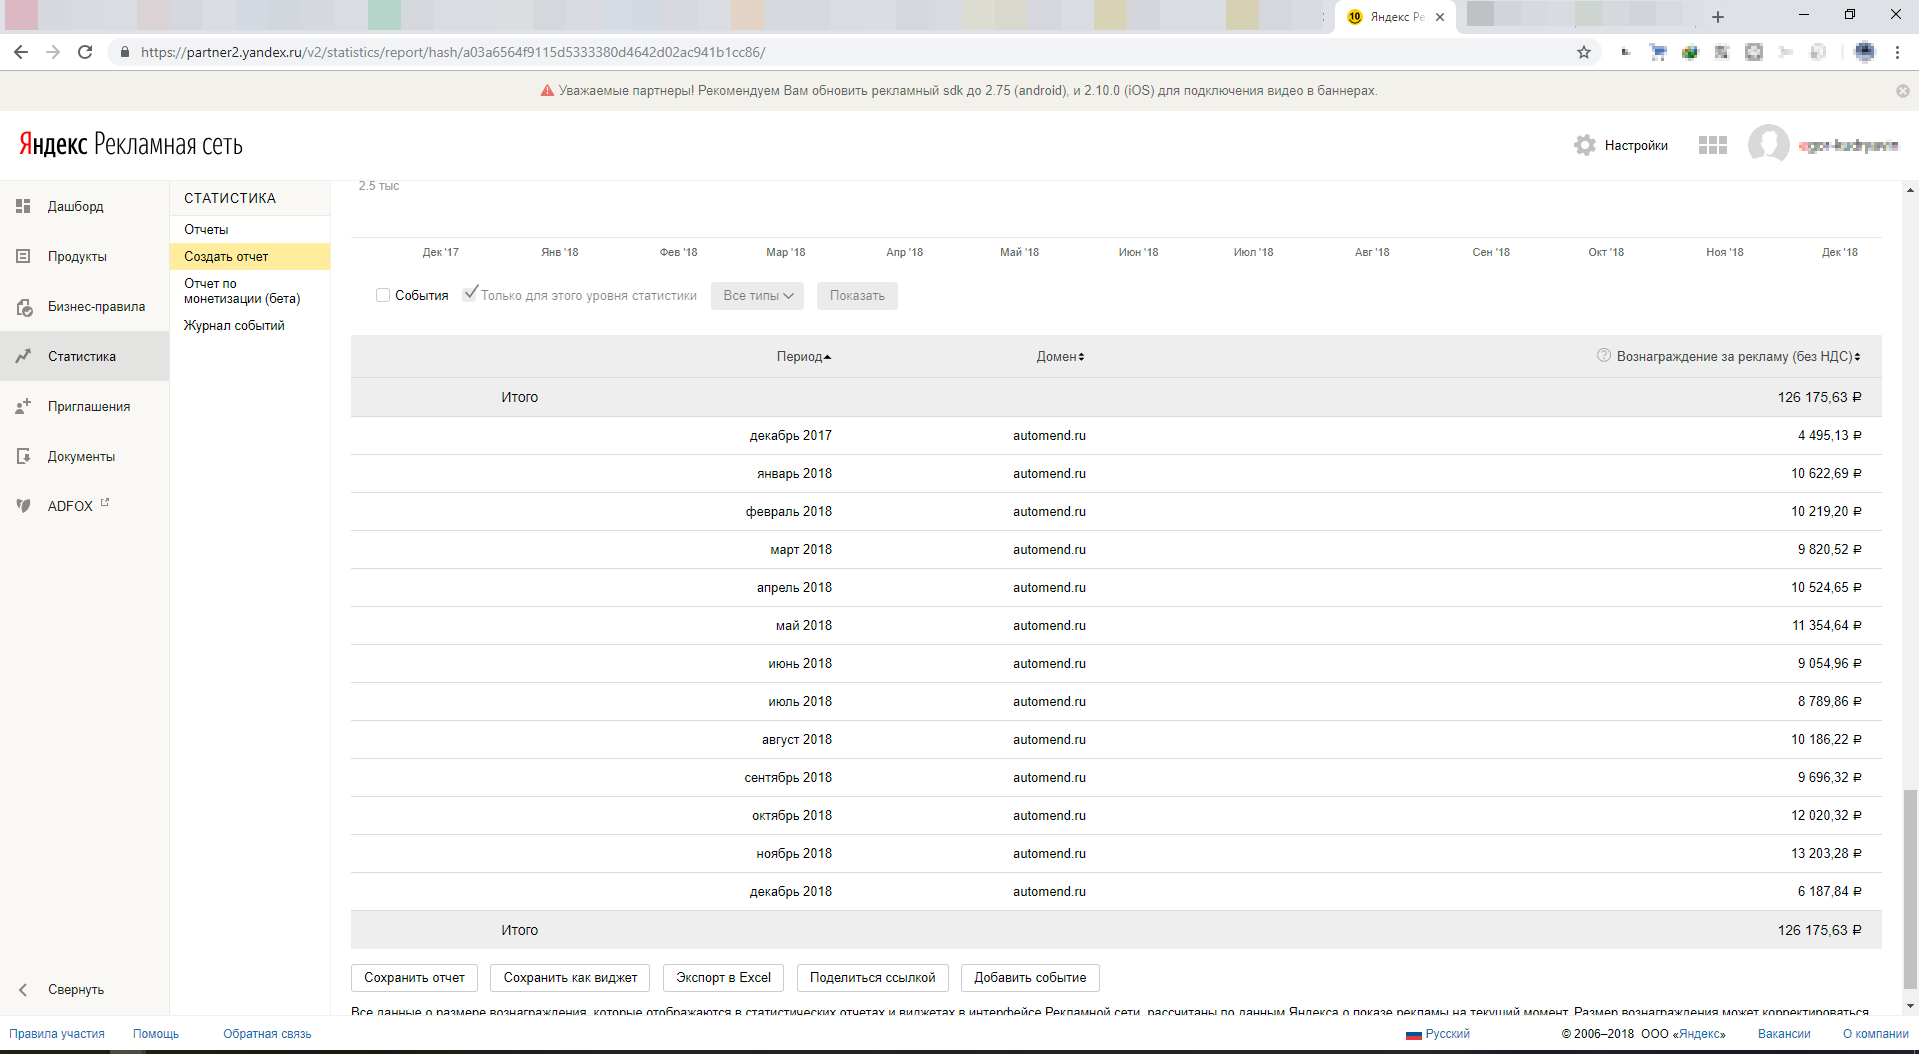The image size is (1919, 1054).
Task: Open Chrome three-dot menu
Action: point(1897,52)
